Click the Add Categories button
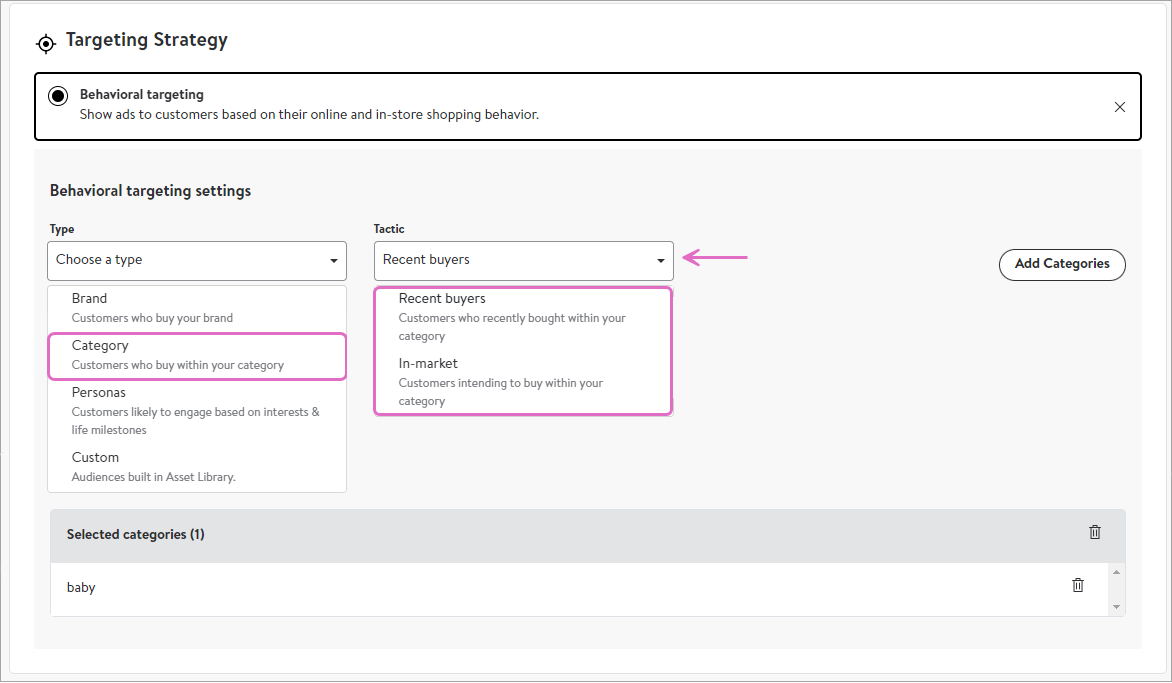 click(1061, 264)
